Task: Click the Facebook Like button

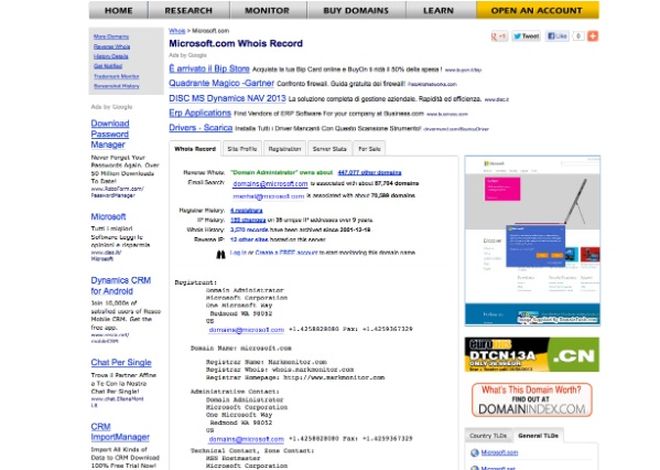Action: coord(557,36)
